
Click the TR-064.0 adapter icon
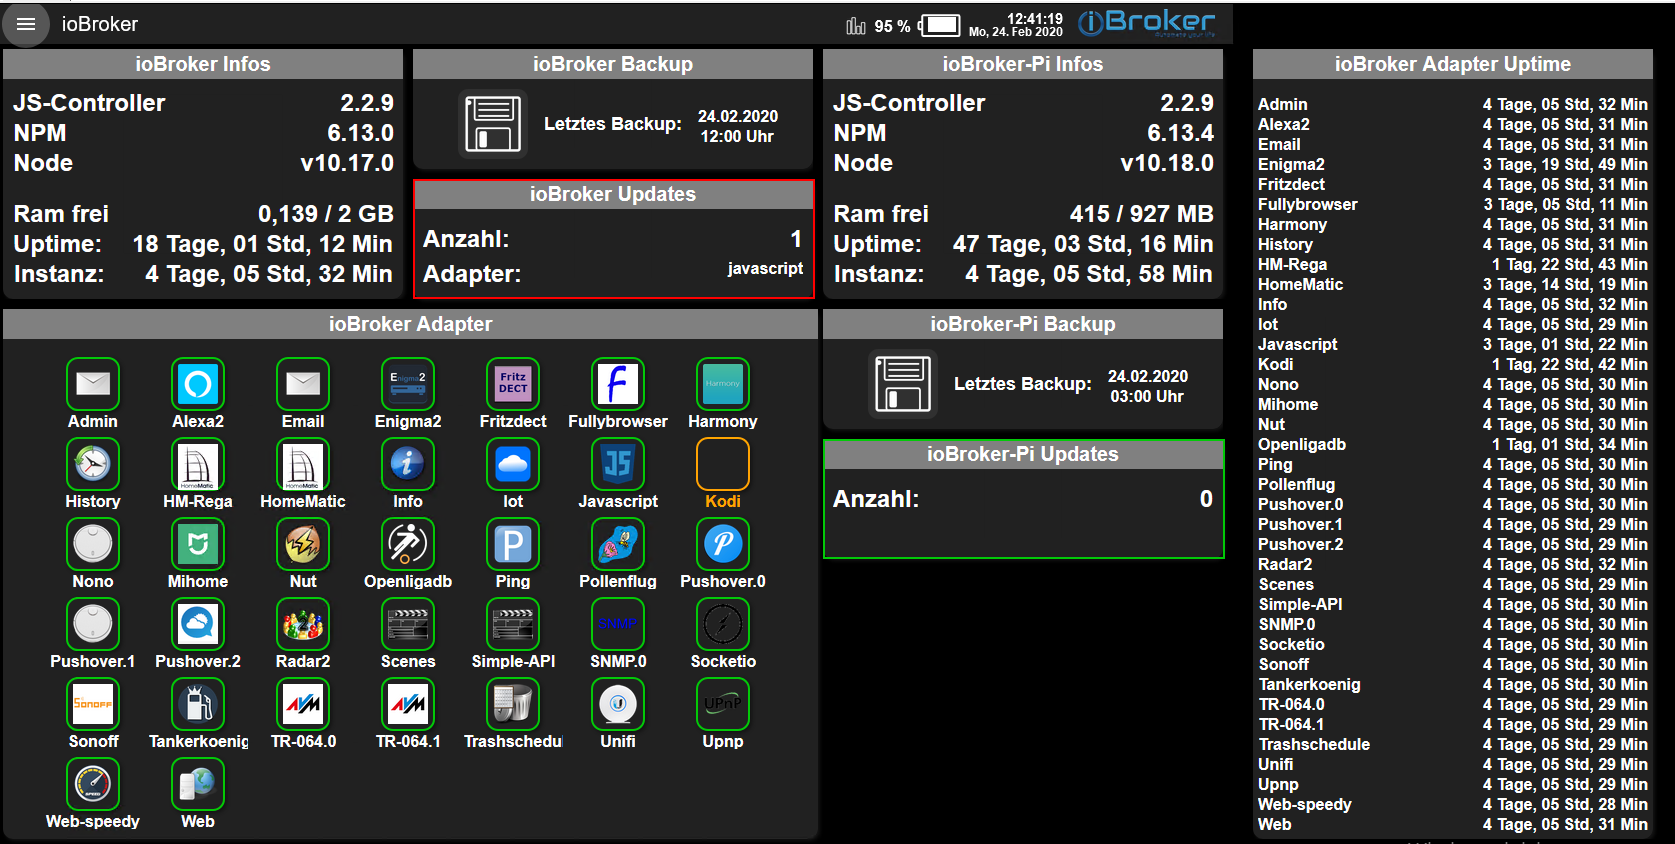click(303, 704)
